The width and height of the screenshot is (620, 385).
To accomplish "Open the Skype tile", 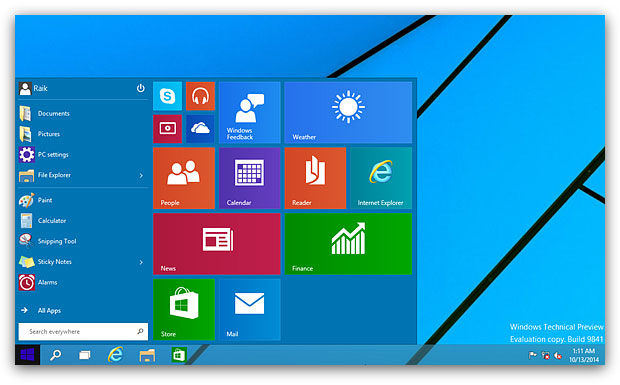I will [x=167, y=96].
